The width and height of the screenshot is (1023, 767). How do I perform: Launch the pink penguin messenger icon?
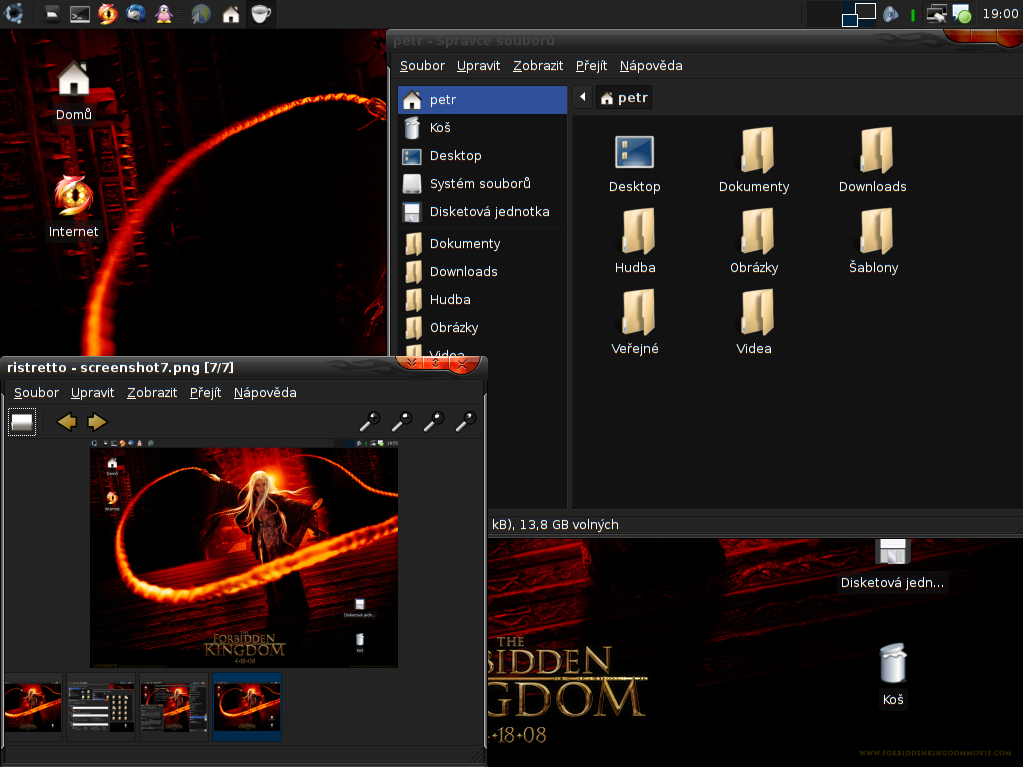tap(164, 14)
